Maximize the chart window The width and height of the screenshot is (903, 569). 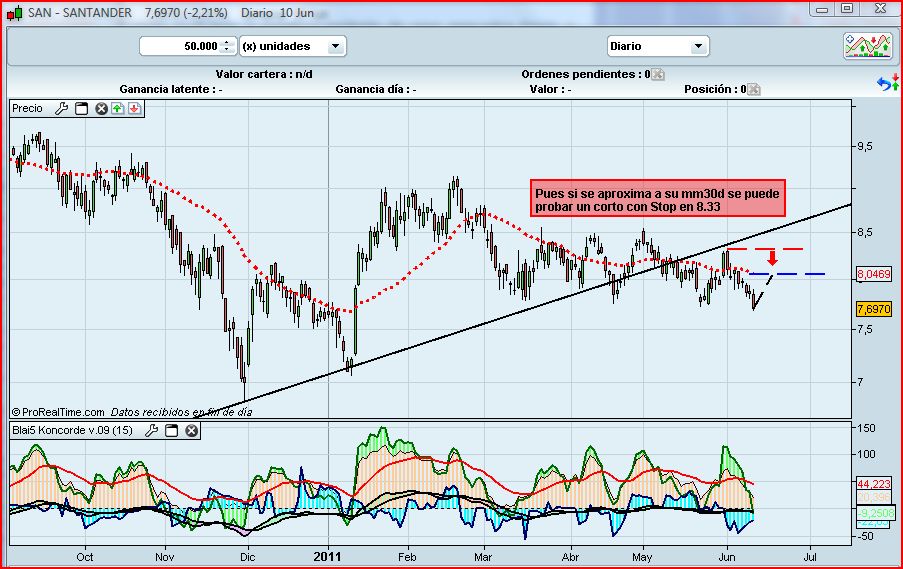tap(847, 9)
